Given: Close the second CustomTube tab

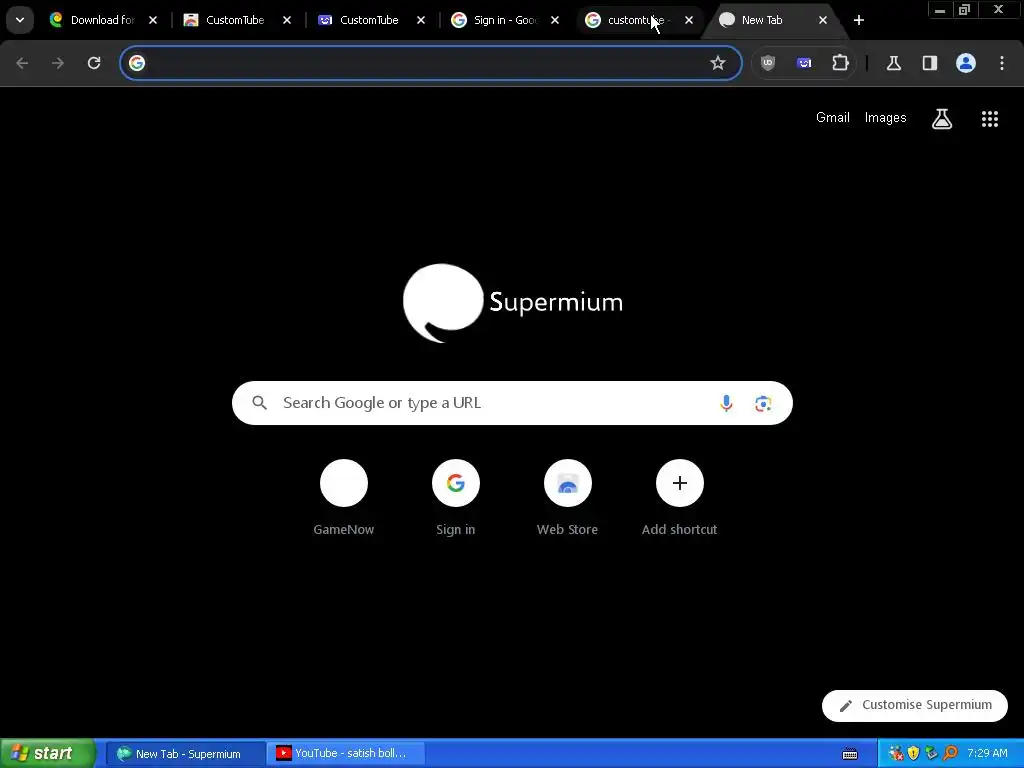Looking at the screenshot, I should (x=421, y=20).
